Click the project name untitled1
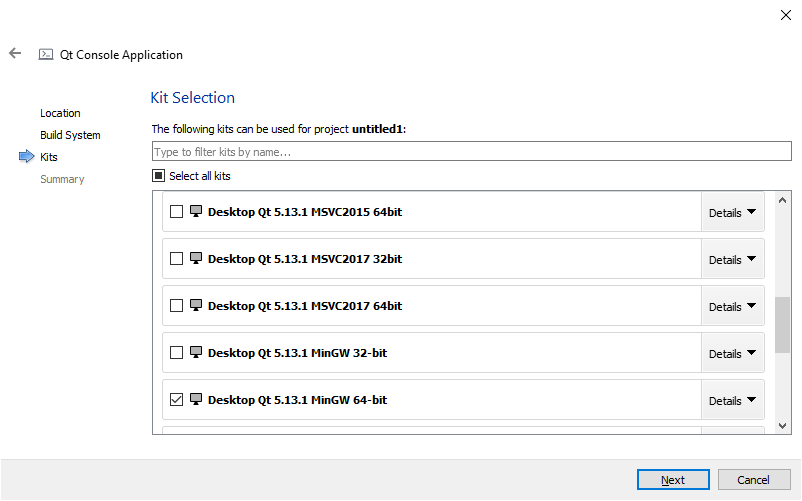 (377, 129)
